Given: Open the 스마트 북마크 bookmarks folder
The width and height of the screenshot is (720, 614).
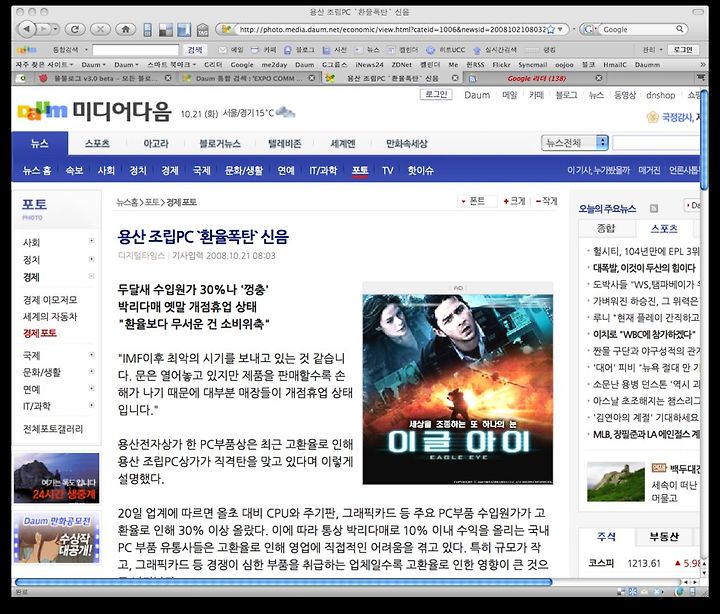Looking at the screenshot, I should (171, 65).
